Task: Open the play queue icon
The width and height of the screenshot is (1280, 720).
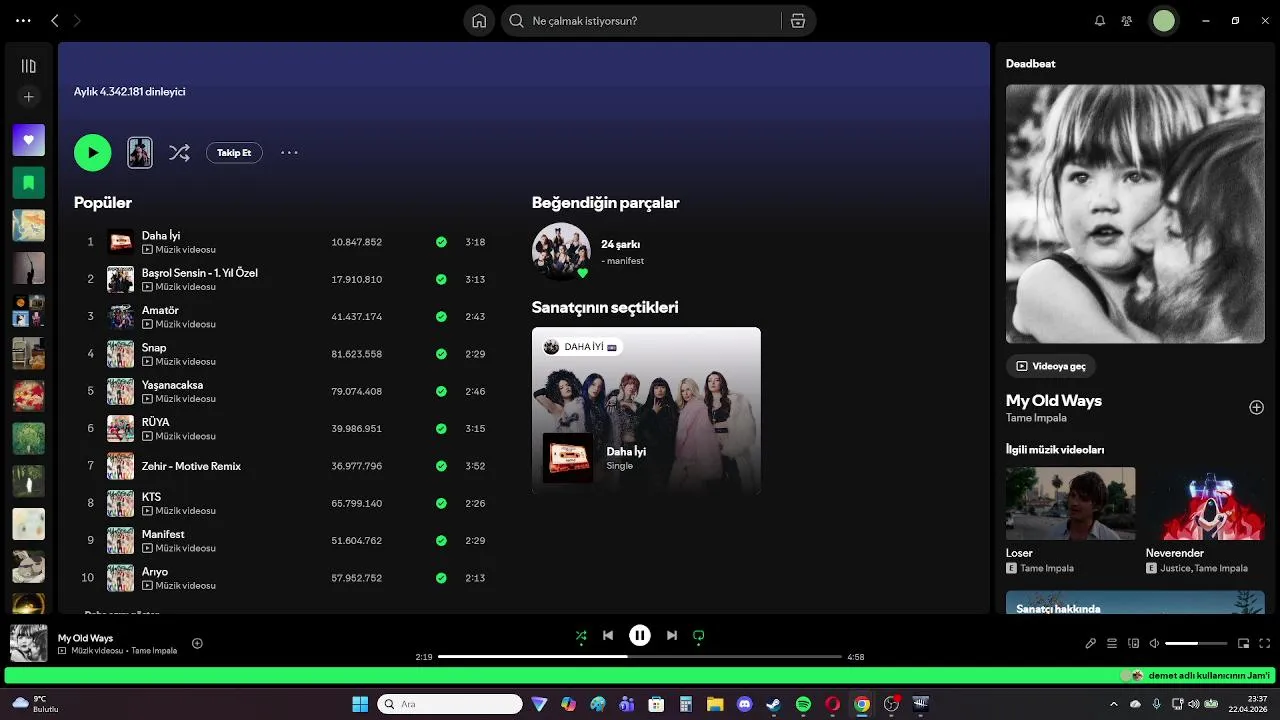Action: pos(1112,643)
